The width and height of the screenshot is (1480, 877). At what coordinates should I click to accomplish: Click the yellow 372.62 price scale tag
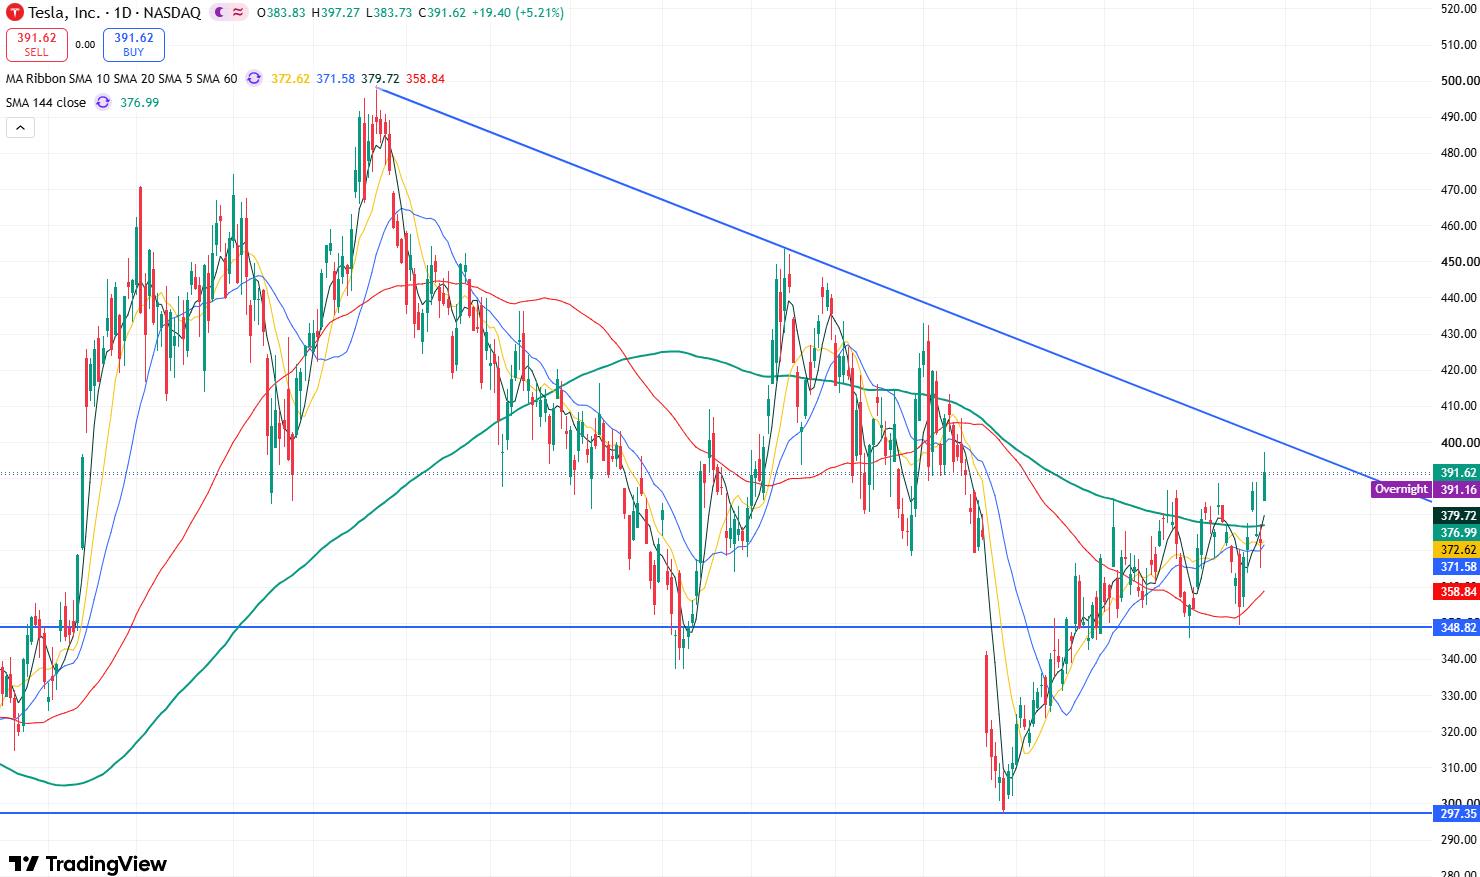coord(1456,550)
